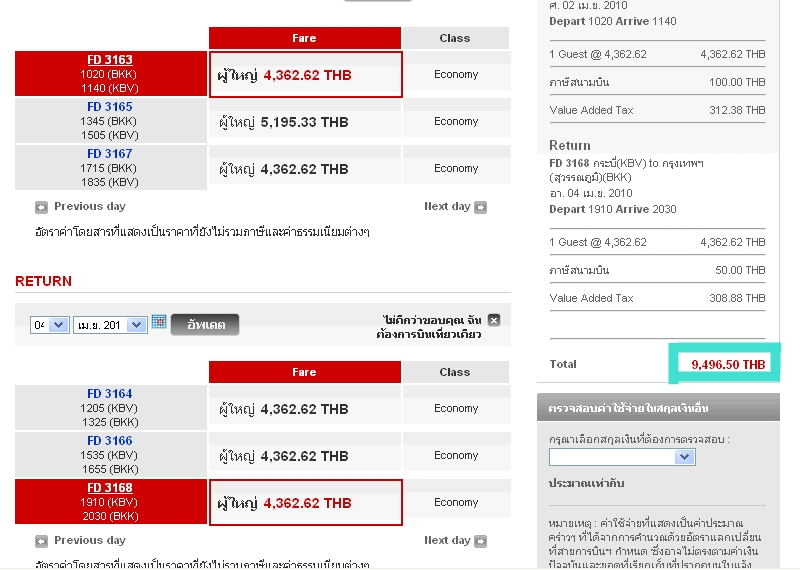Open flight FD 3164 link
This screenshot has width=800, height=570.
coord(110,393)
